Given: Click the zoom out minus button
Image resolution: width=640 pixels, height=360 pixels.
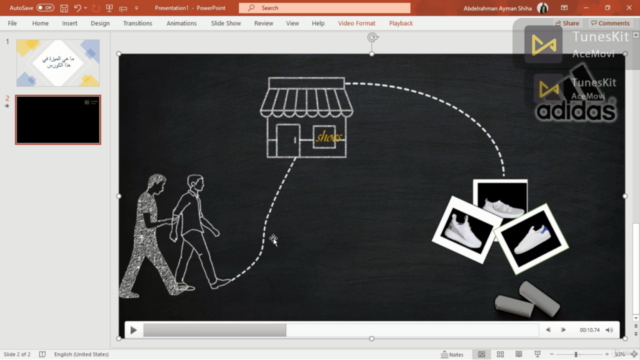Looking at the screenshot, I should 552,354.
